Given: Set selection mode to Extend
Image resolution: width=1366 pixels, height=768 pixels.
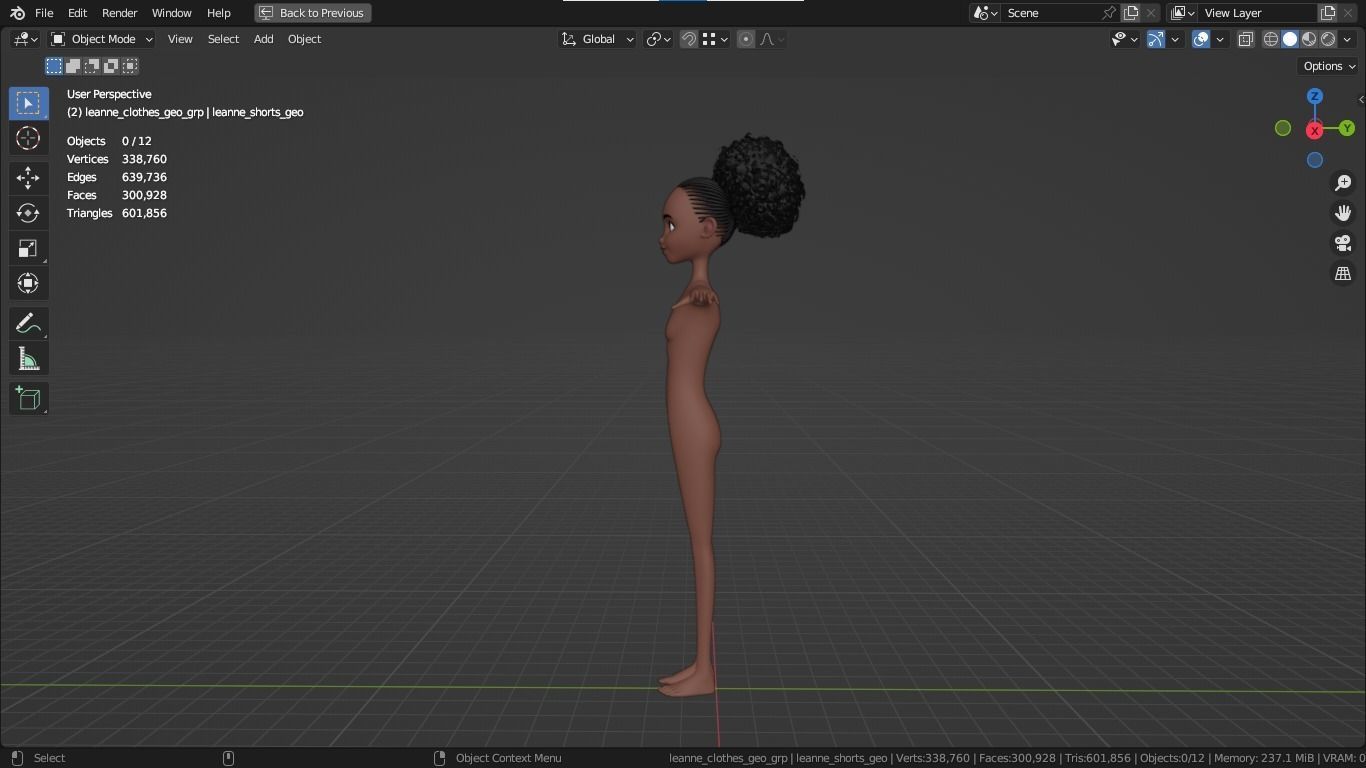Looking at the screenshot, I should click(x=73, y=66).
